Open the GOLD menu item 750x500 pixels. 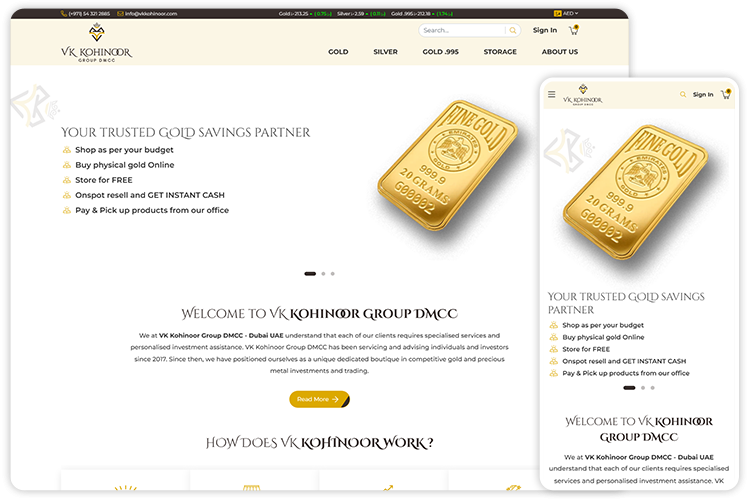[338, 52]
